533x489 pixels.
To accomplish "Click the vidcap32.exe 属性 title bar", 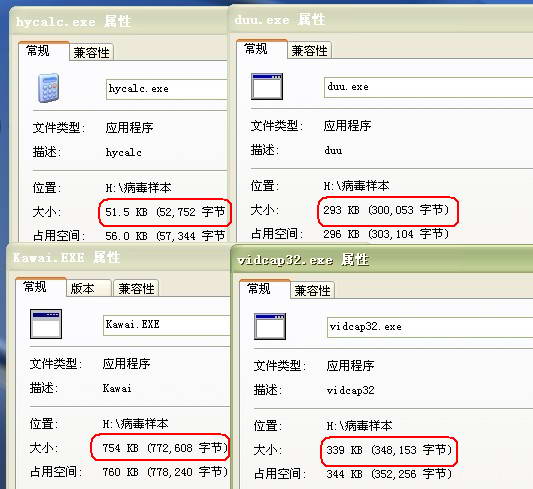I will tap(382, 260).
